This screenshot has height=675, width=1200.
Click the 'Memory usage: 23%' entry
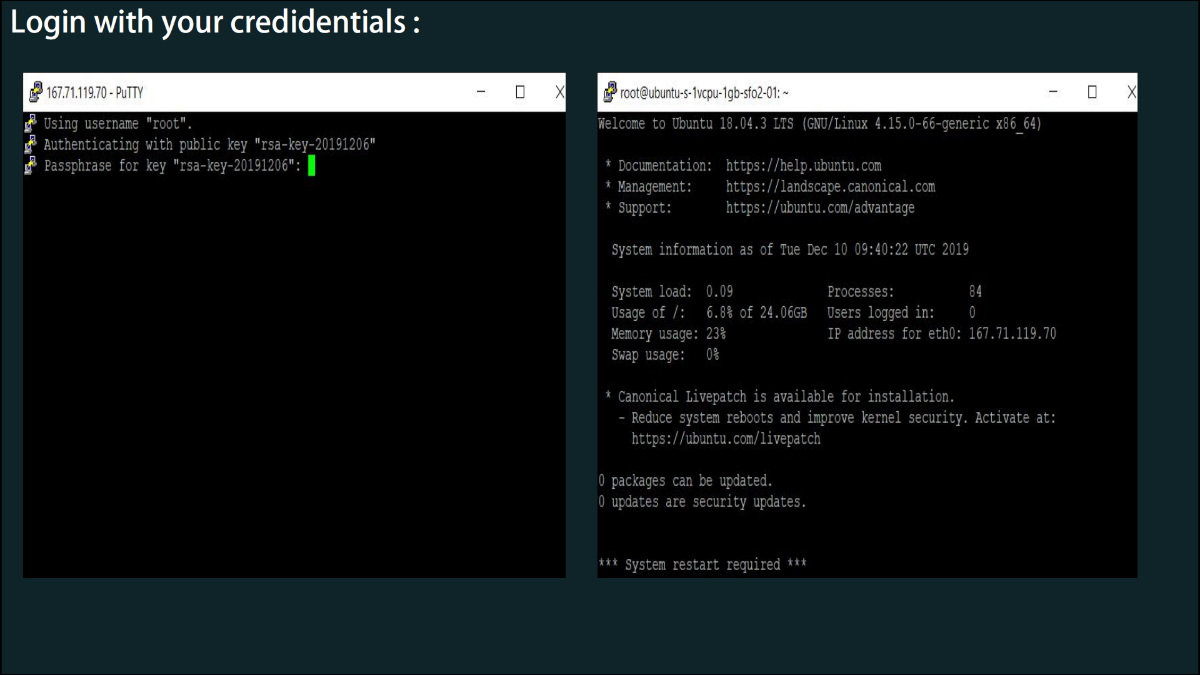coord(668,334)
